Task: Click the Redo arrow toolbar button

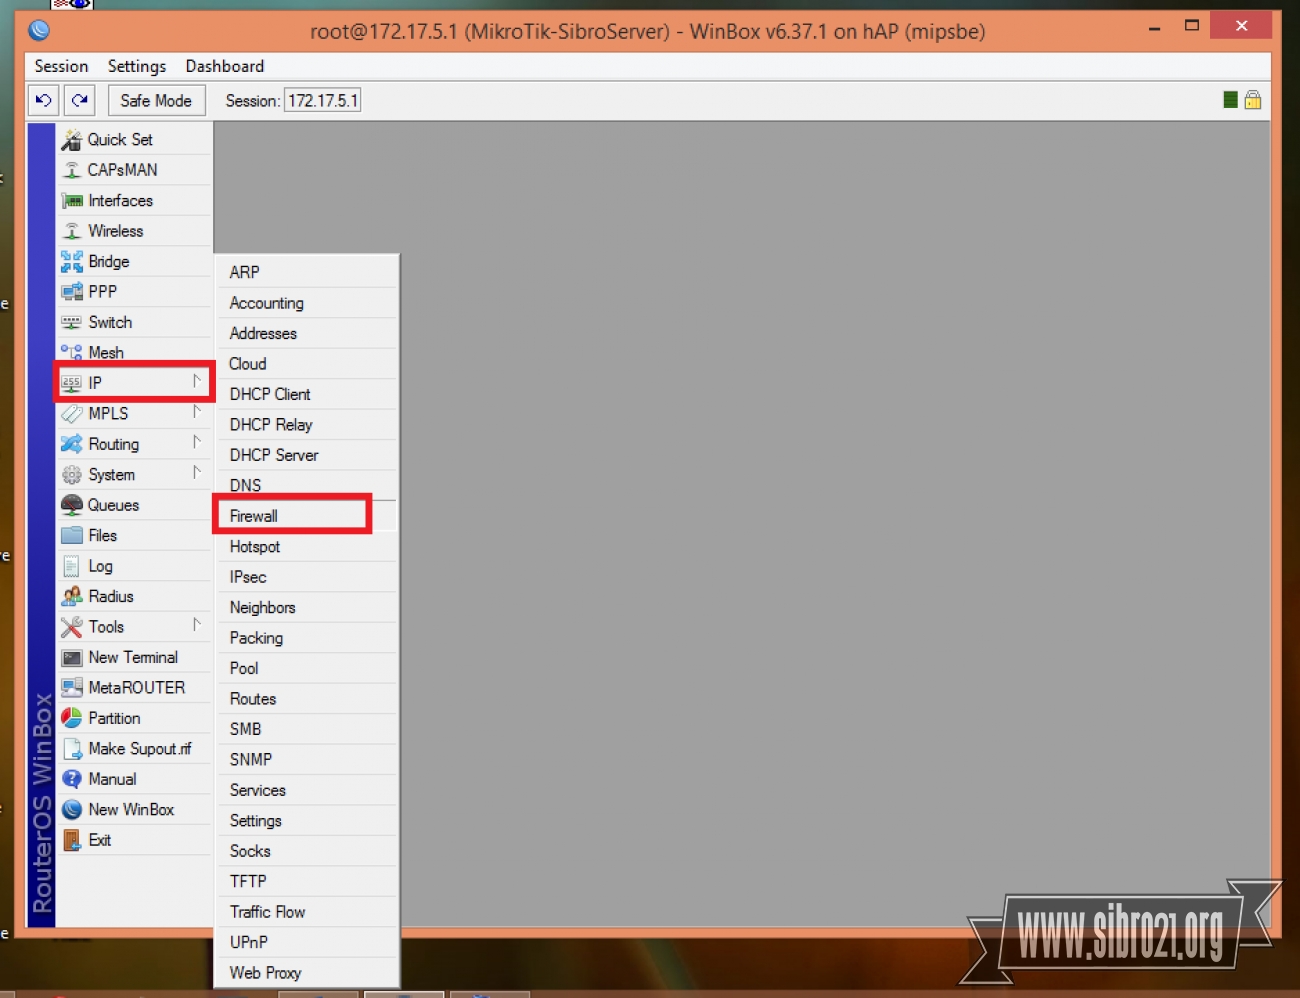Action: 80,101
